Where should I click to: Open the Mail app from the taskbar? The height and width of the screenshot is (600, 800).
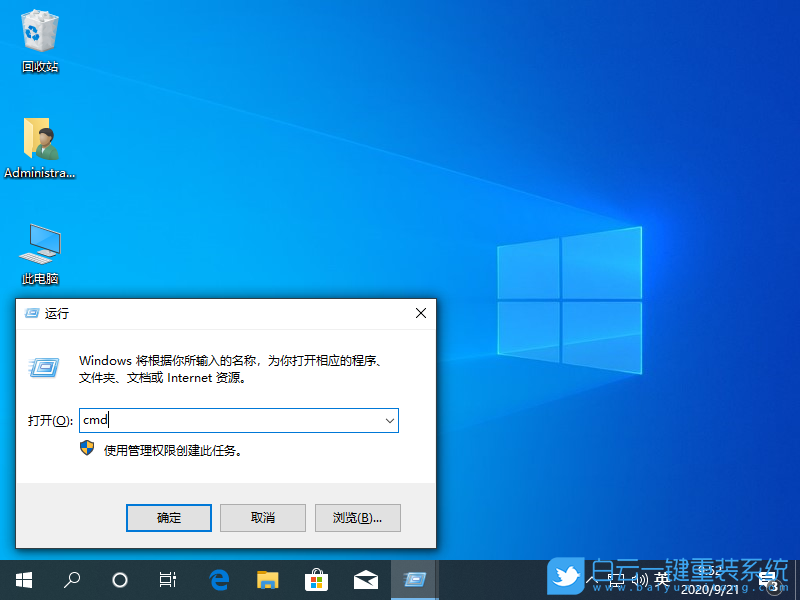click(365, 579)
